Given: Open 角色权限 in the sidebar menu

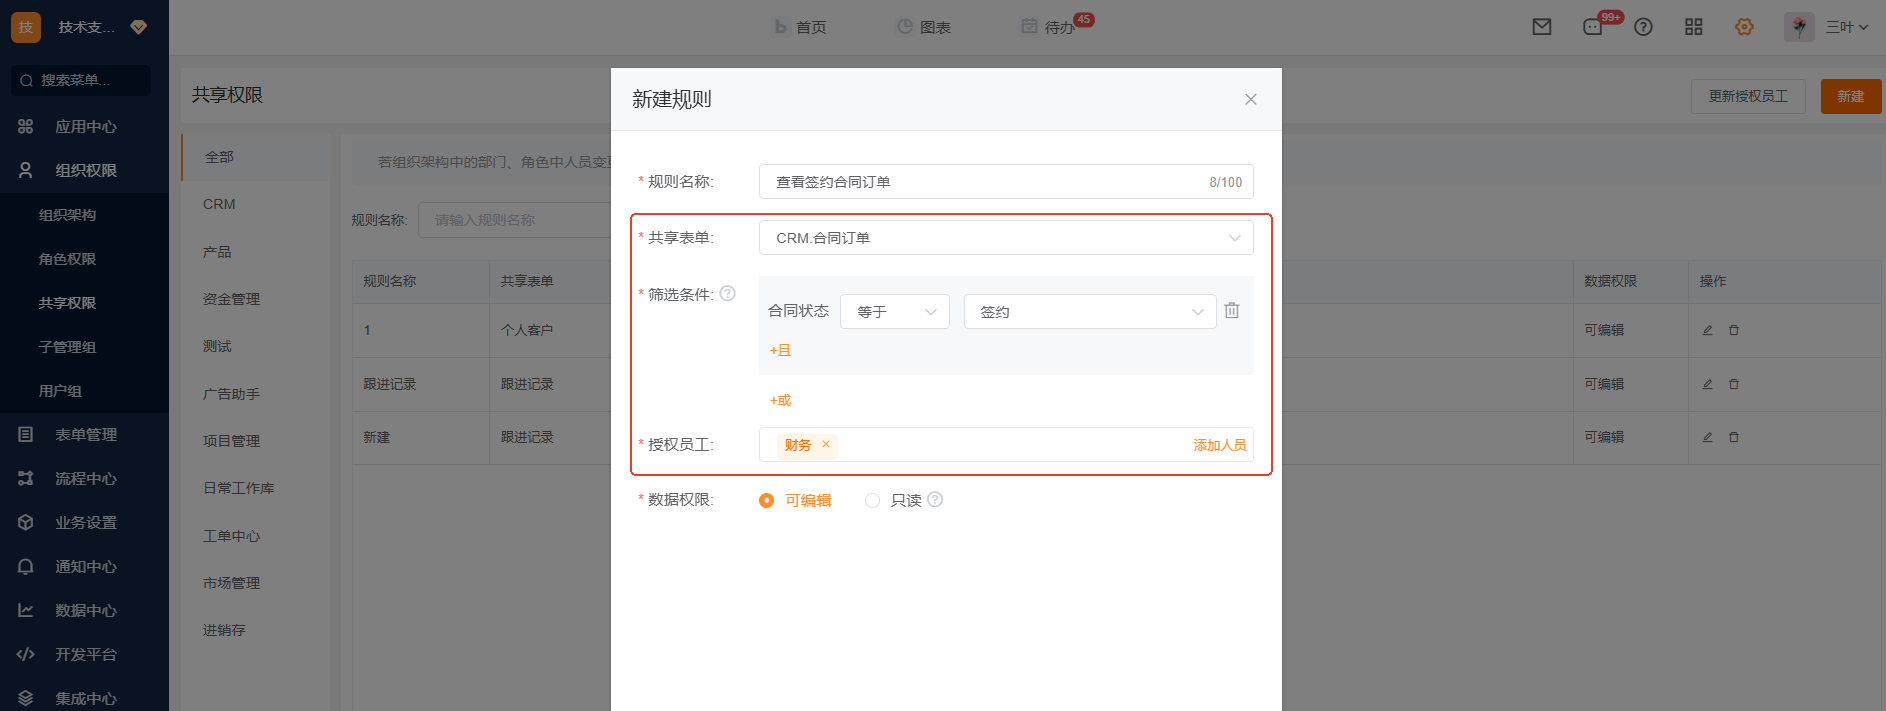Looking at the screenshot, I should click(x=67, y=259).
